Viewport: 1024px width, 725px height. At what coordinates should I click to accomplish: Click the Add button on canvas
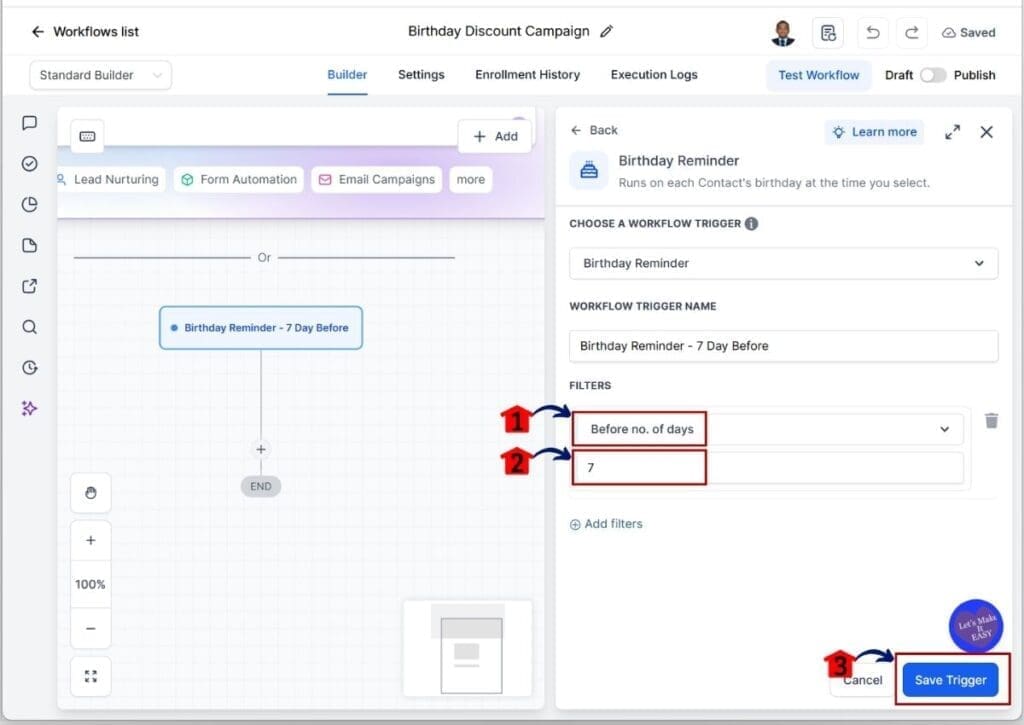pyautogui.click(x=495, y=136)
